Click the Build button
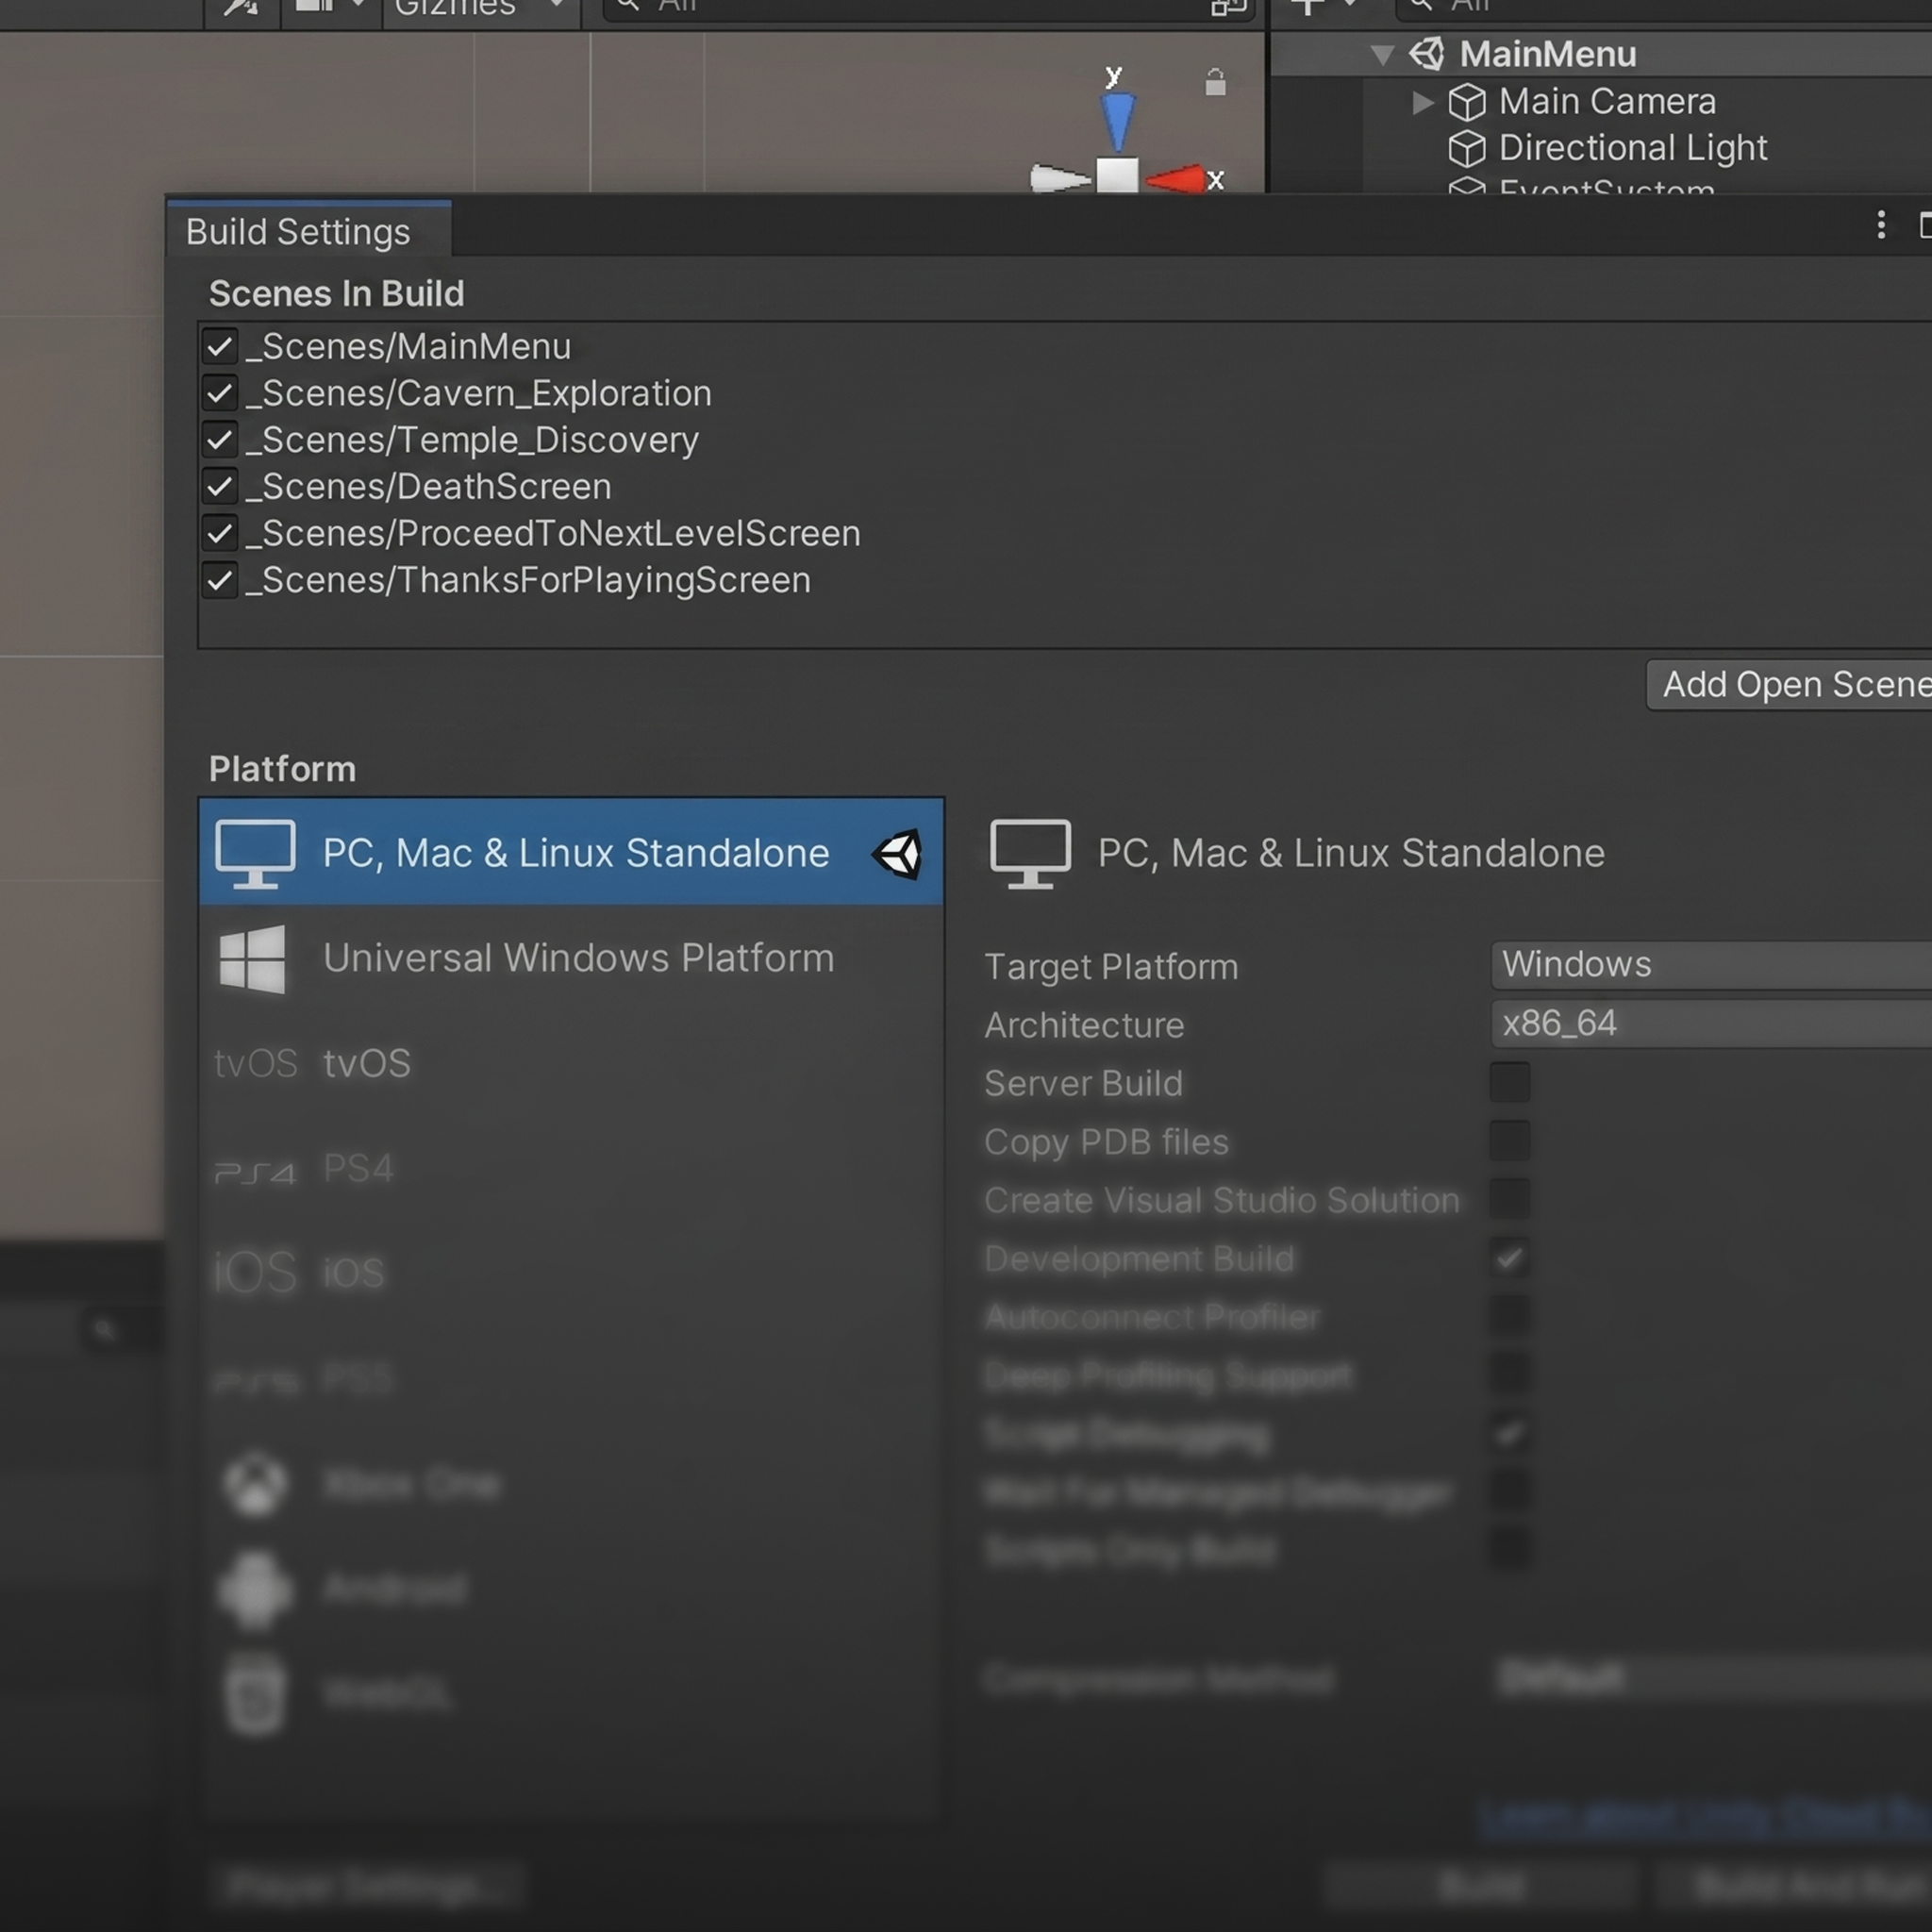Viewport: 1932px width, 1932px height. [1482, 1887]
